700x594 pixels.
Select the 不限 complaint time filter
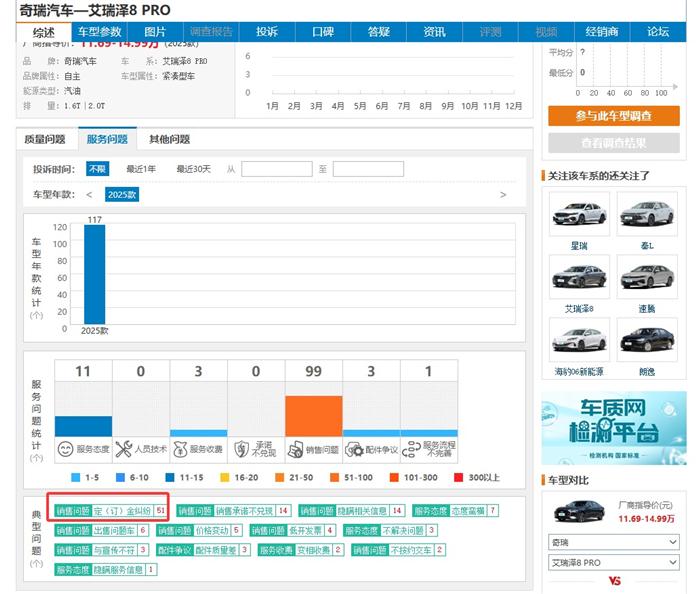tap(97, 169)
